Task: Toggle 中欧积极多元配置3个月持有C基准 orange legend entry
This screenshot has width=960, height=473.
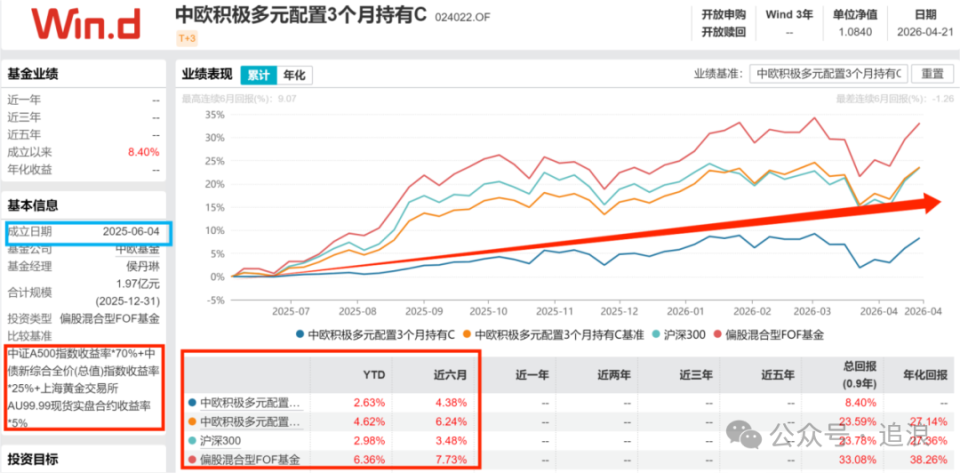Action: [x=555, y=335]
